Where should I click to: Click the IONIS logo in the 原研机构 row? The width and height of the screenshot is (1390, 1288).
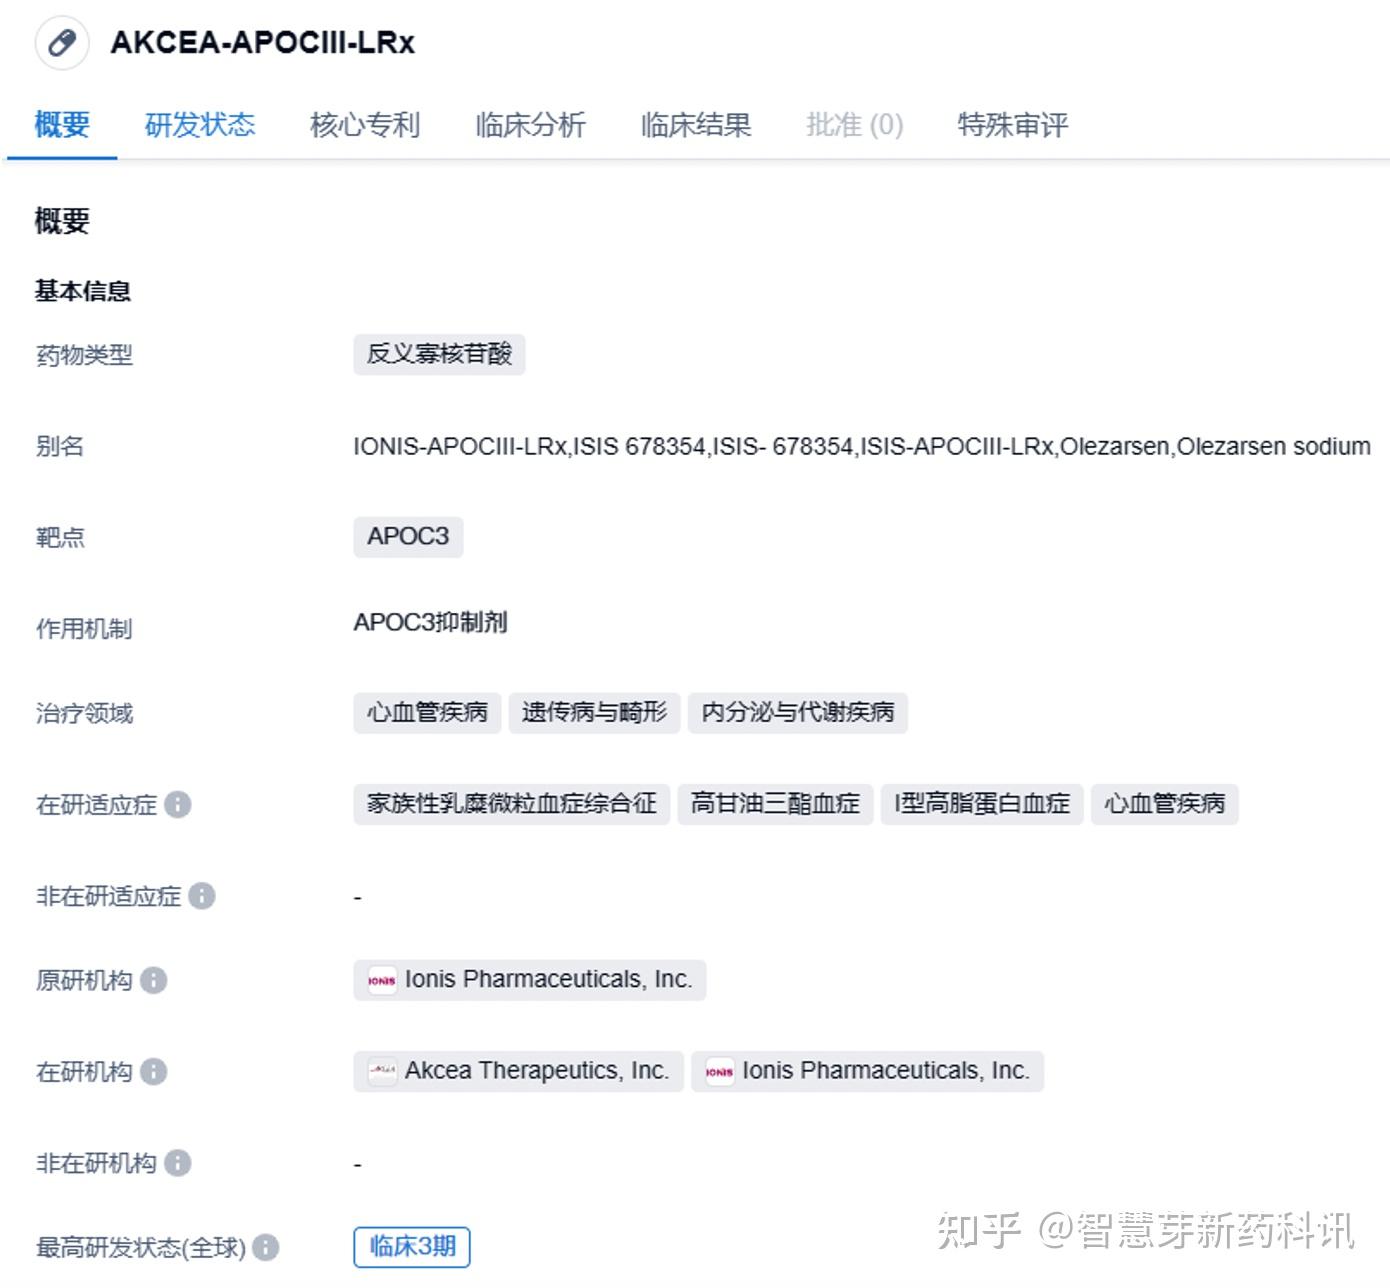tap(383, 981)
